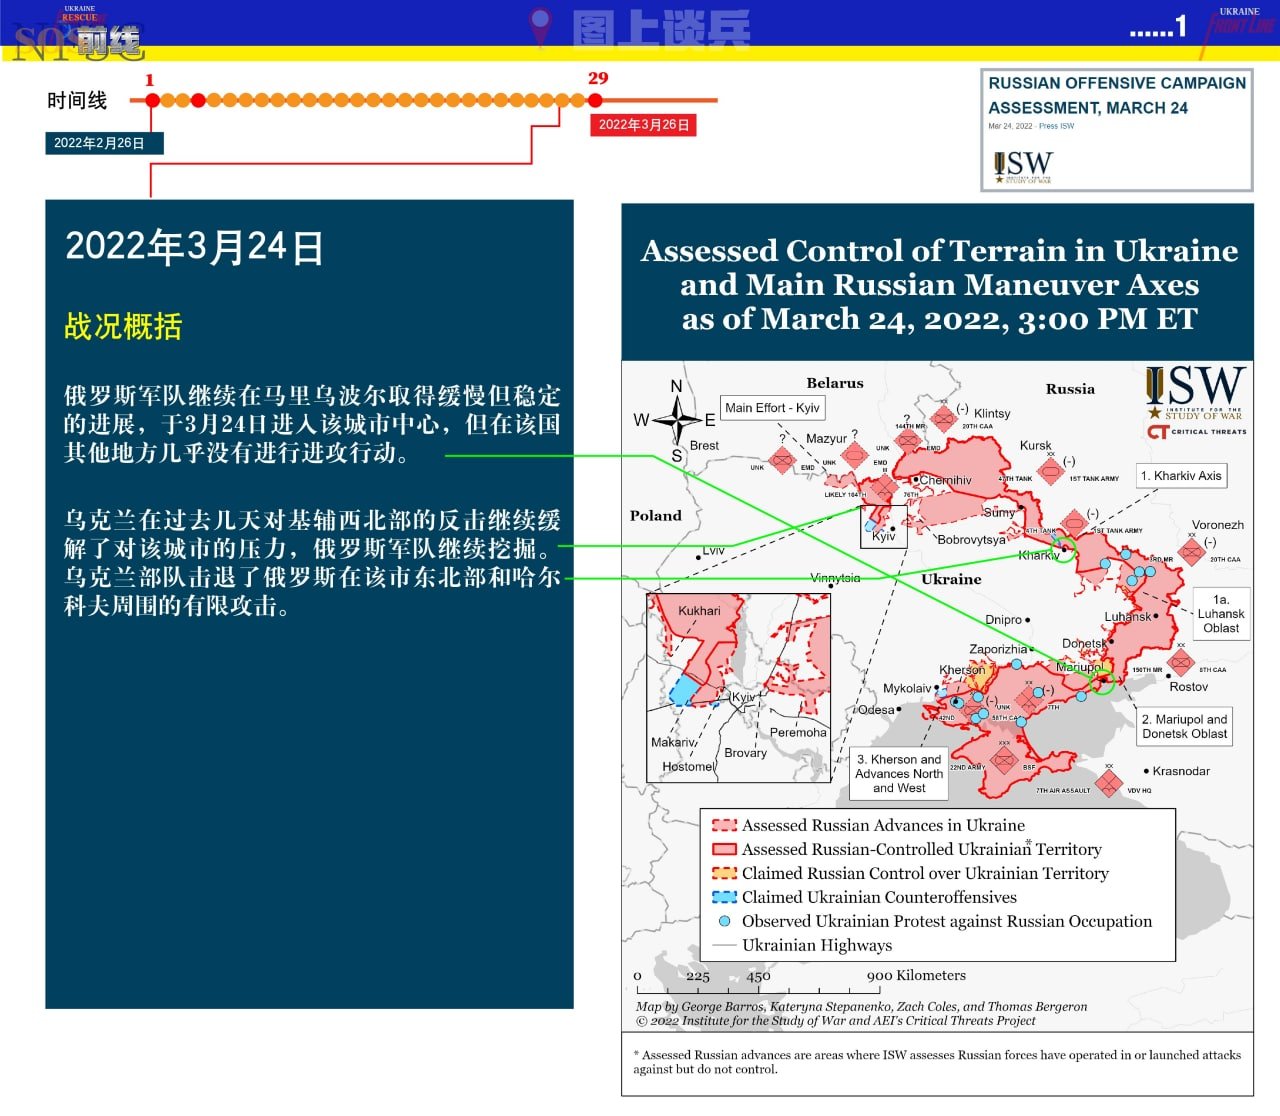Click the paragraph about Mariupol progress

point(312,424)
